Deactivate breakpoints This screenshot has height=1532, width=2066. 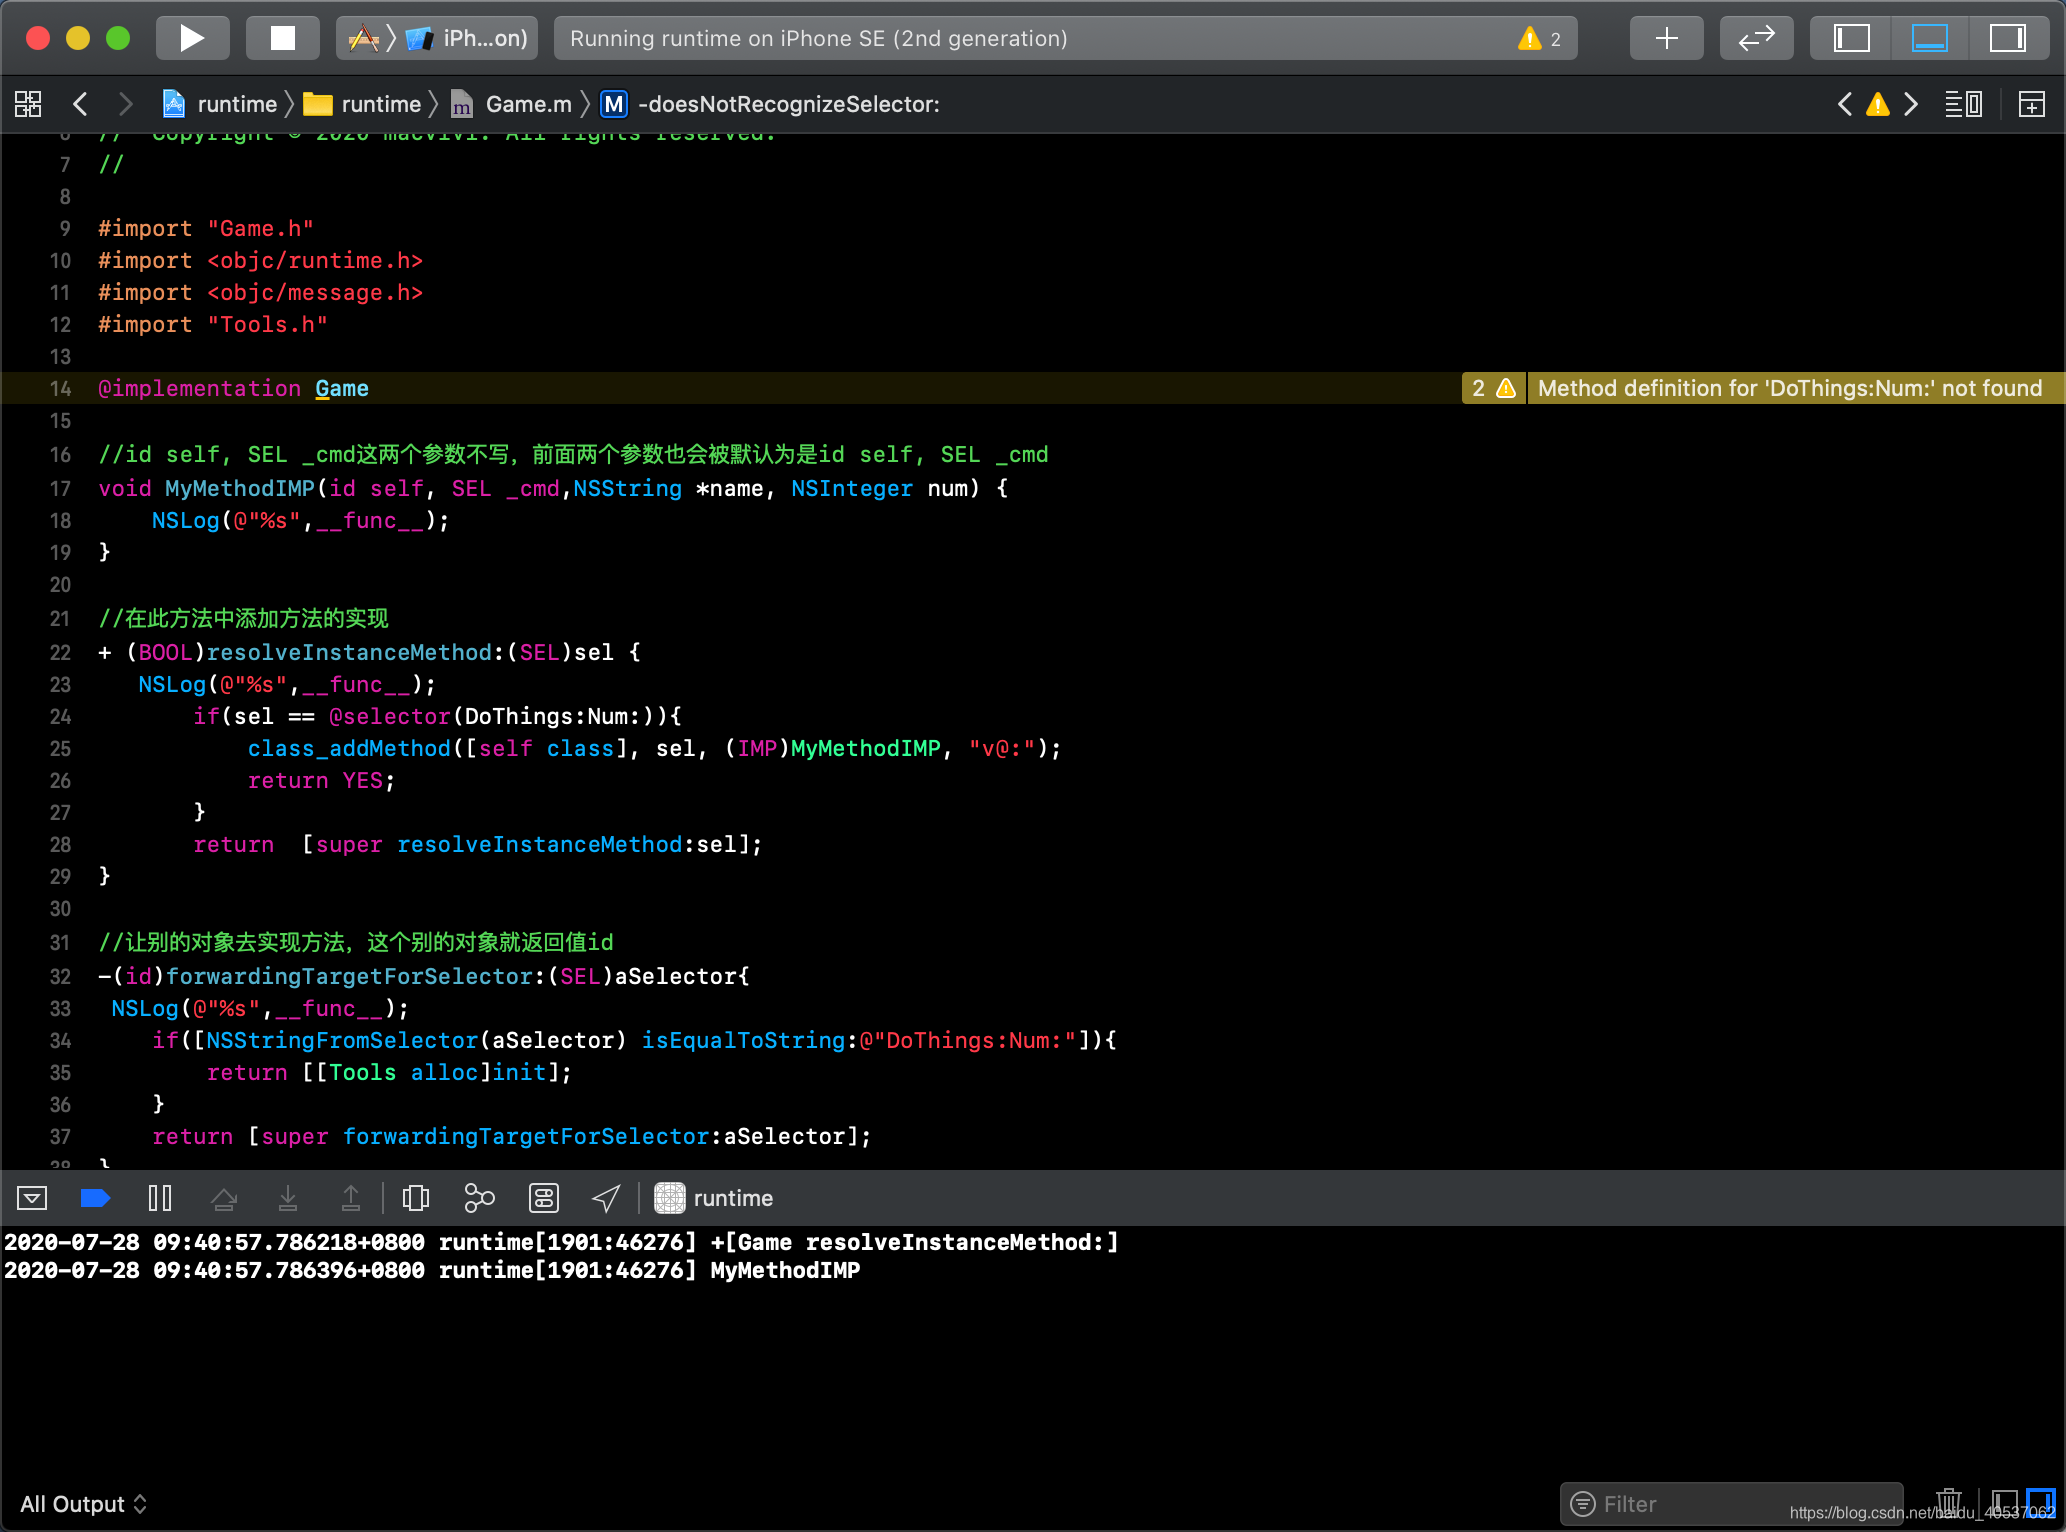pyautogui.click(x=95, y=1198)
